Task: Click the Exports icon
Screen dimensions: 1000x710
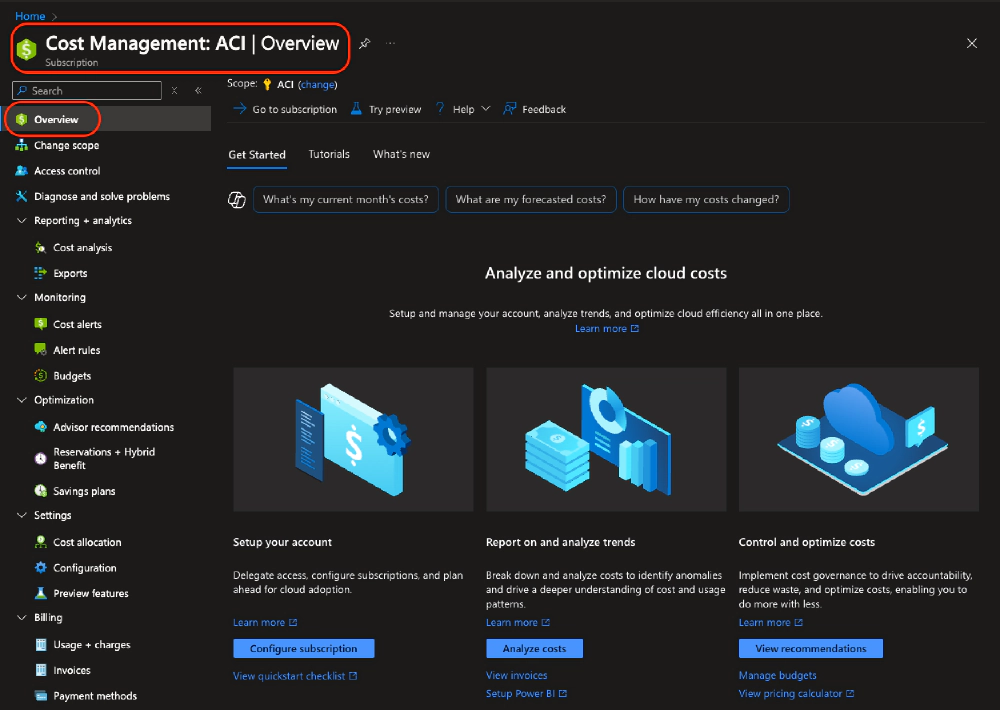Action: point(41,273)
